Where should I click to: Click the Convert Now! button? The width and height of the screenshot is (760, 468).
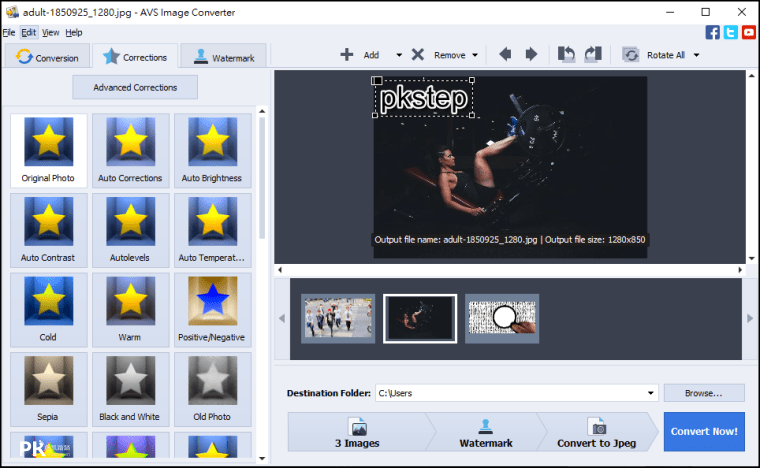pyautogui.click(x=704, y=431)
